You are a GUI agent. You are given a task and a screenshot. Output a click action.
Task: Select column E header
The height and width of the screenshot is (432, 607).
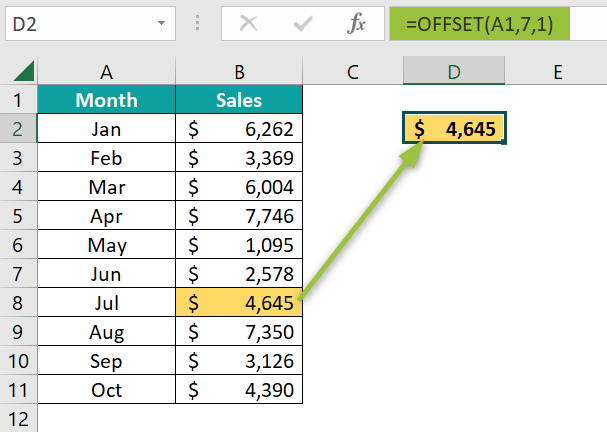(556, 72)
